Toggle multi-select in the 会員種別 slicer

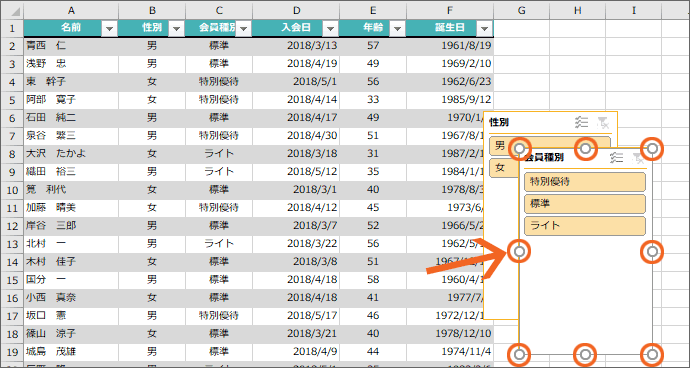coord(617,158)
